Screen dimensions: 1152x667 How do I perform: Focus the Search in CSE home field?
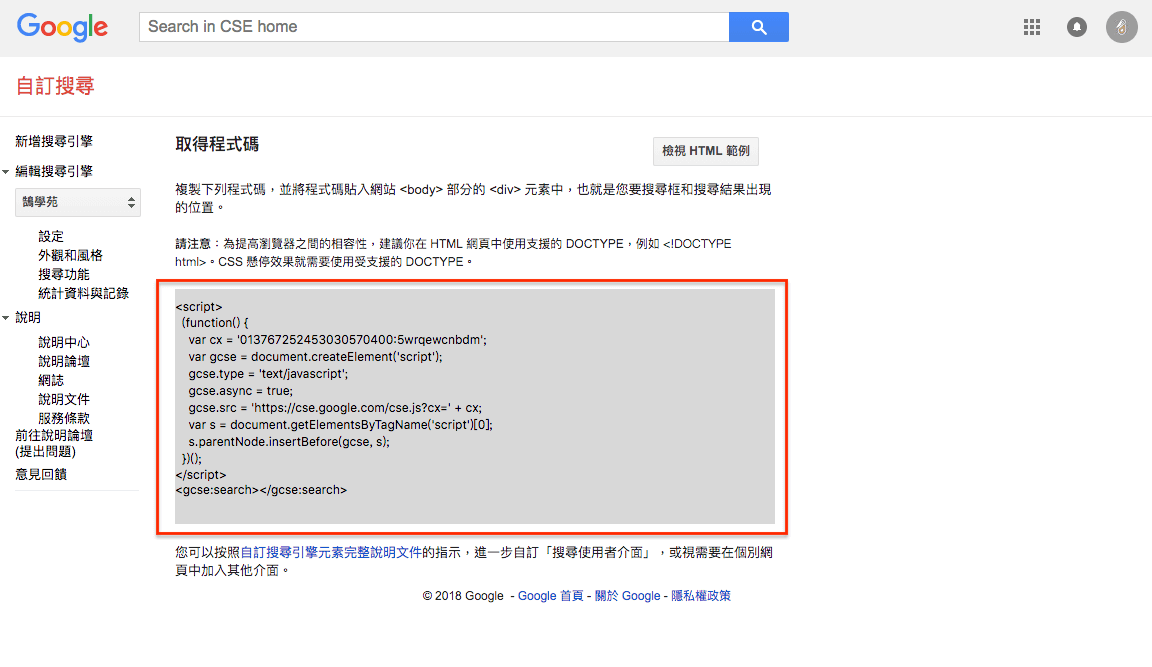pyautogui.click(x=434, y=27)
